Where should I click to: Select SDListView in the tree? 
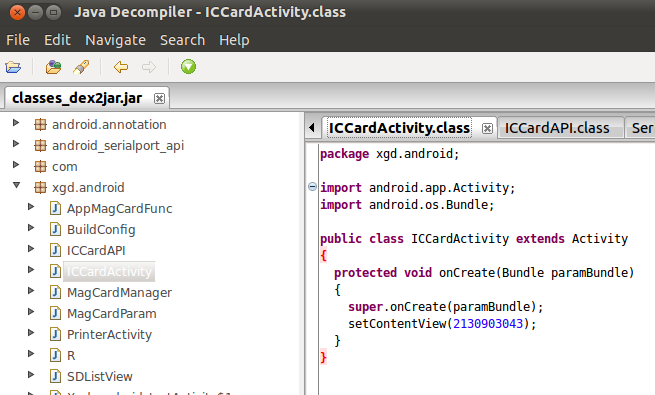[100, 376]
